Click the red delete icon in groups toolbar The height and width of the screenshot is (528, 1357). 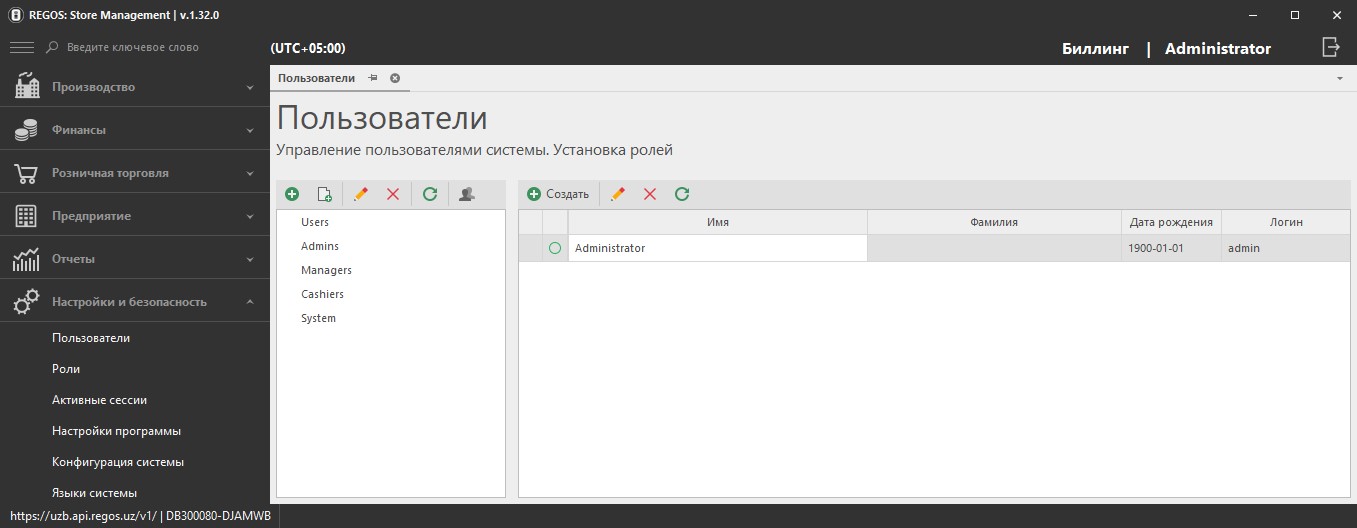pos(393,194)
